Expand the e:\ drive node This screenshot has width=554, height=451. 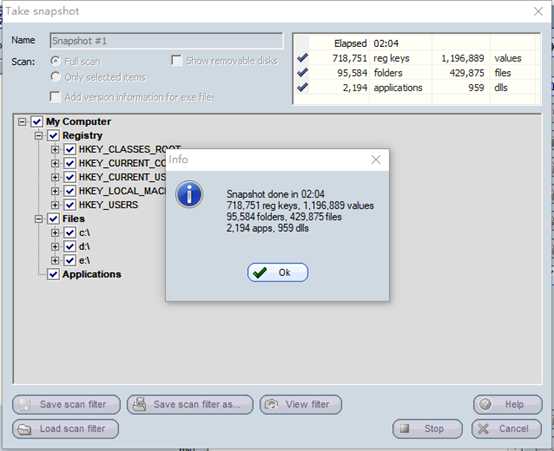pyautogui.click(x=55, y=261)
